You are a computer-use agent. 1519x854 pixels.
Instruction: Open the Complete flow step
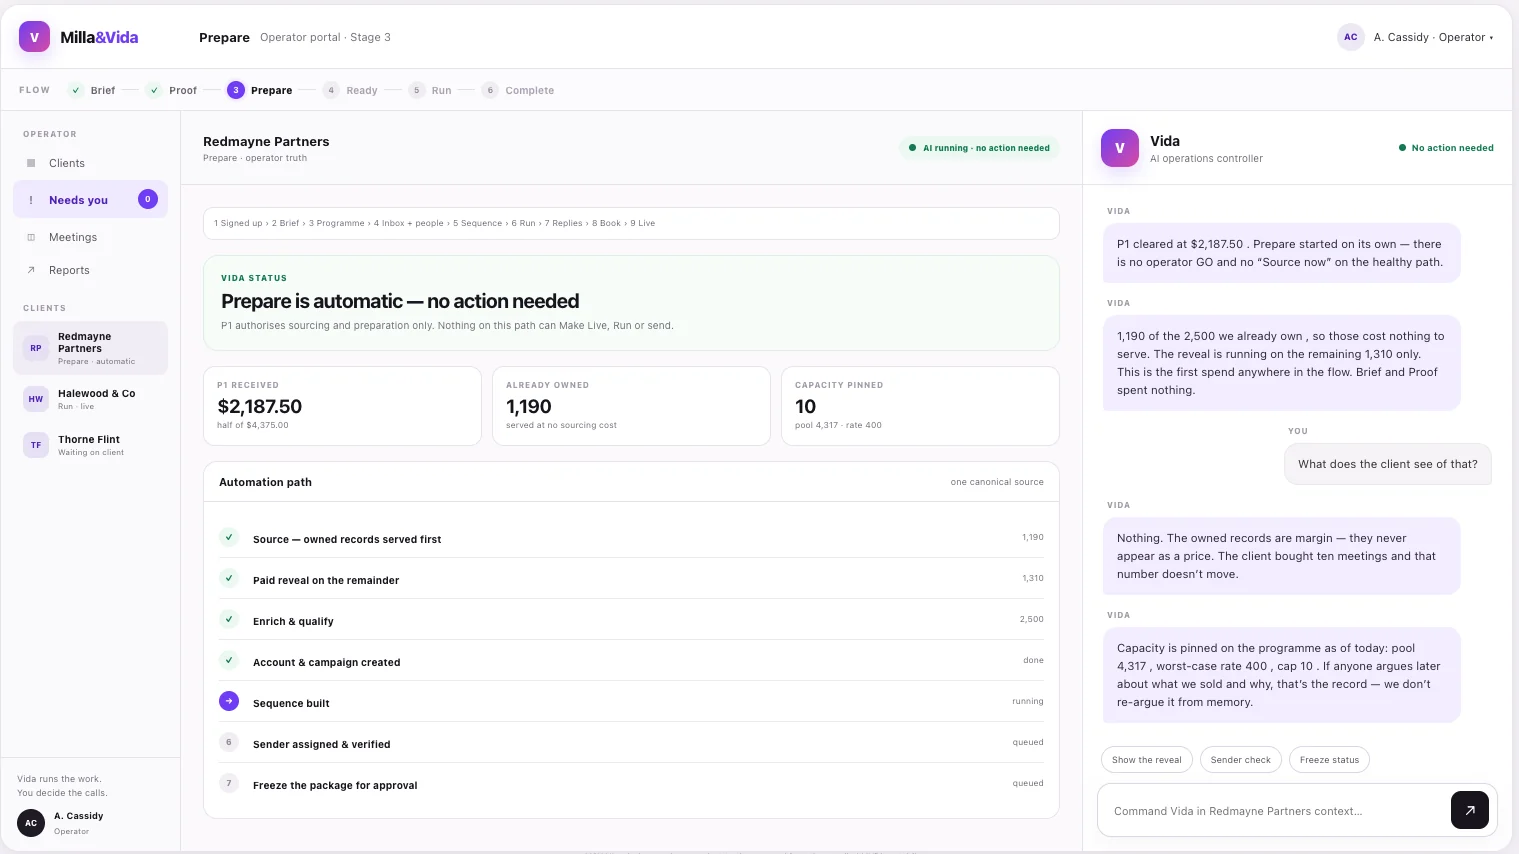(x=518, y=90)
